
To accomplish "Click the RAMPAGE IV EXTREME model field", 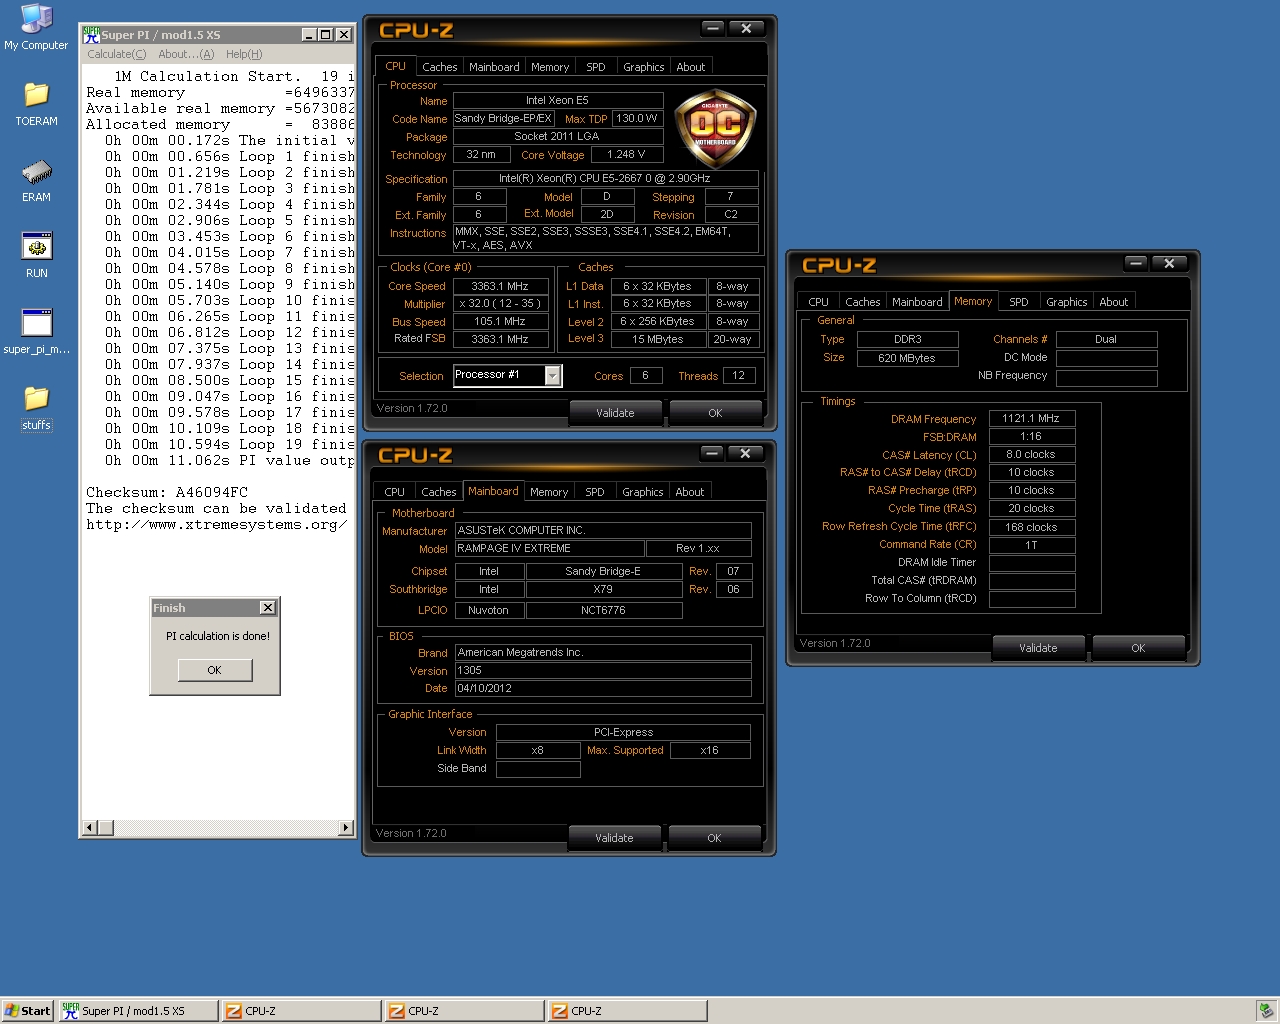I will coord(550,548).
